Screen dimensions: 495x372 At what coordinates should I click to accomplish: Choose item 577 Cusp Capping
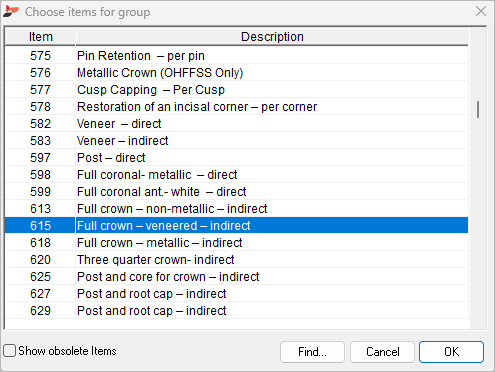[x=237, y=90]
